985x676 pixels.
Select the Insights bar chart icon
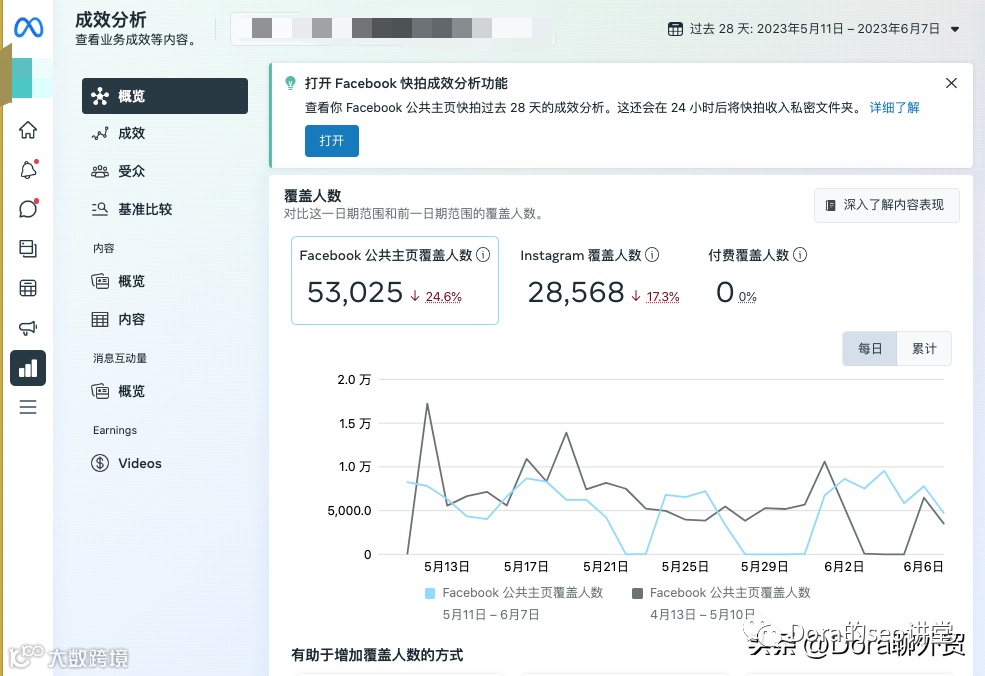[x=28, y=368]
